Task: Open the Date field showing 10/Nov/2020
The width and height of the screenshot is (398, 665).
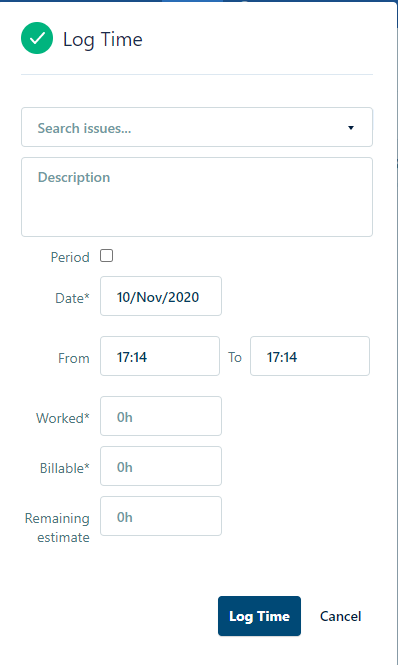Action: point(161,296)
